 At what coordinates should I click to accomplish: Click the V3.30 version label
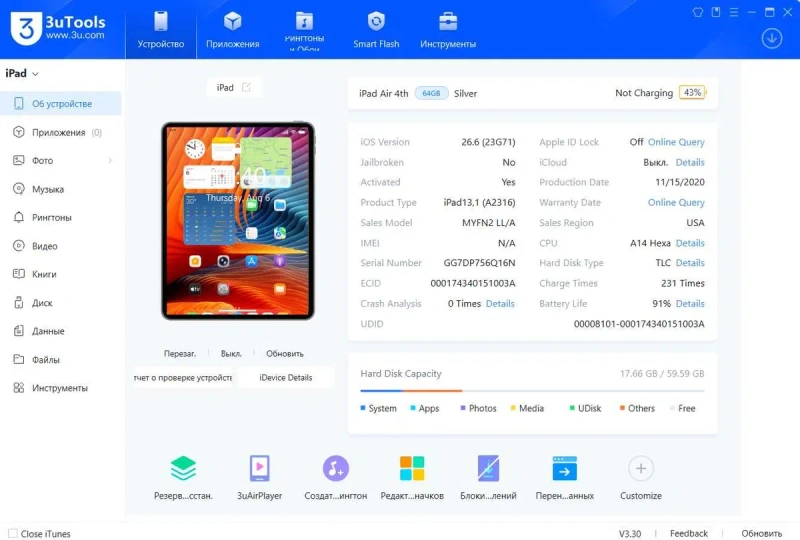[x=630, y=533]
